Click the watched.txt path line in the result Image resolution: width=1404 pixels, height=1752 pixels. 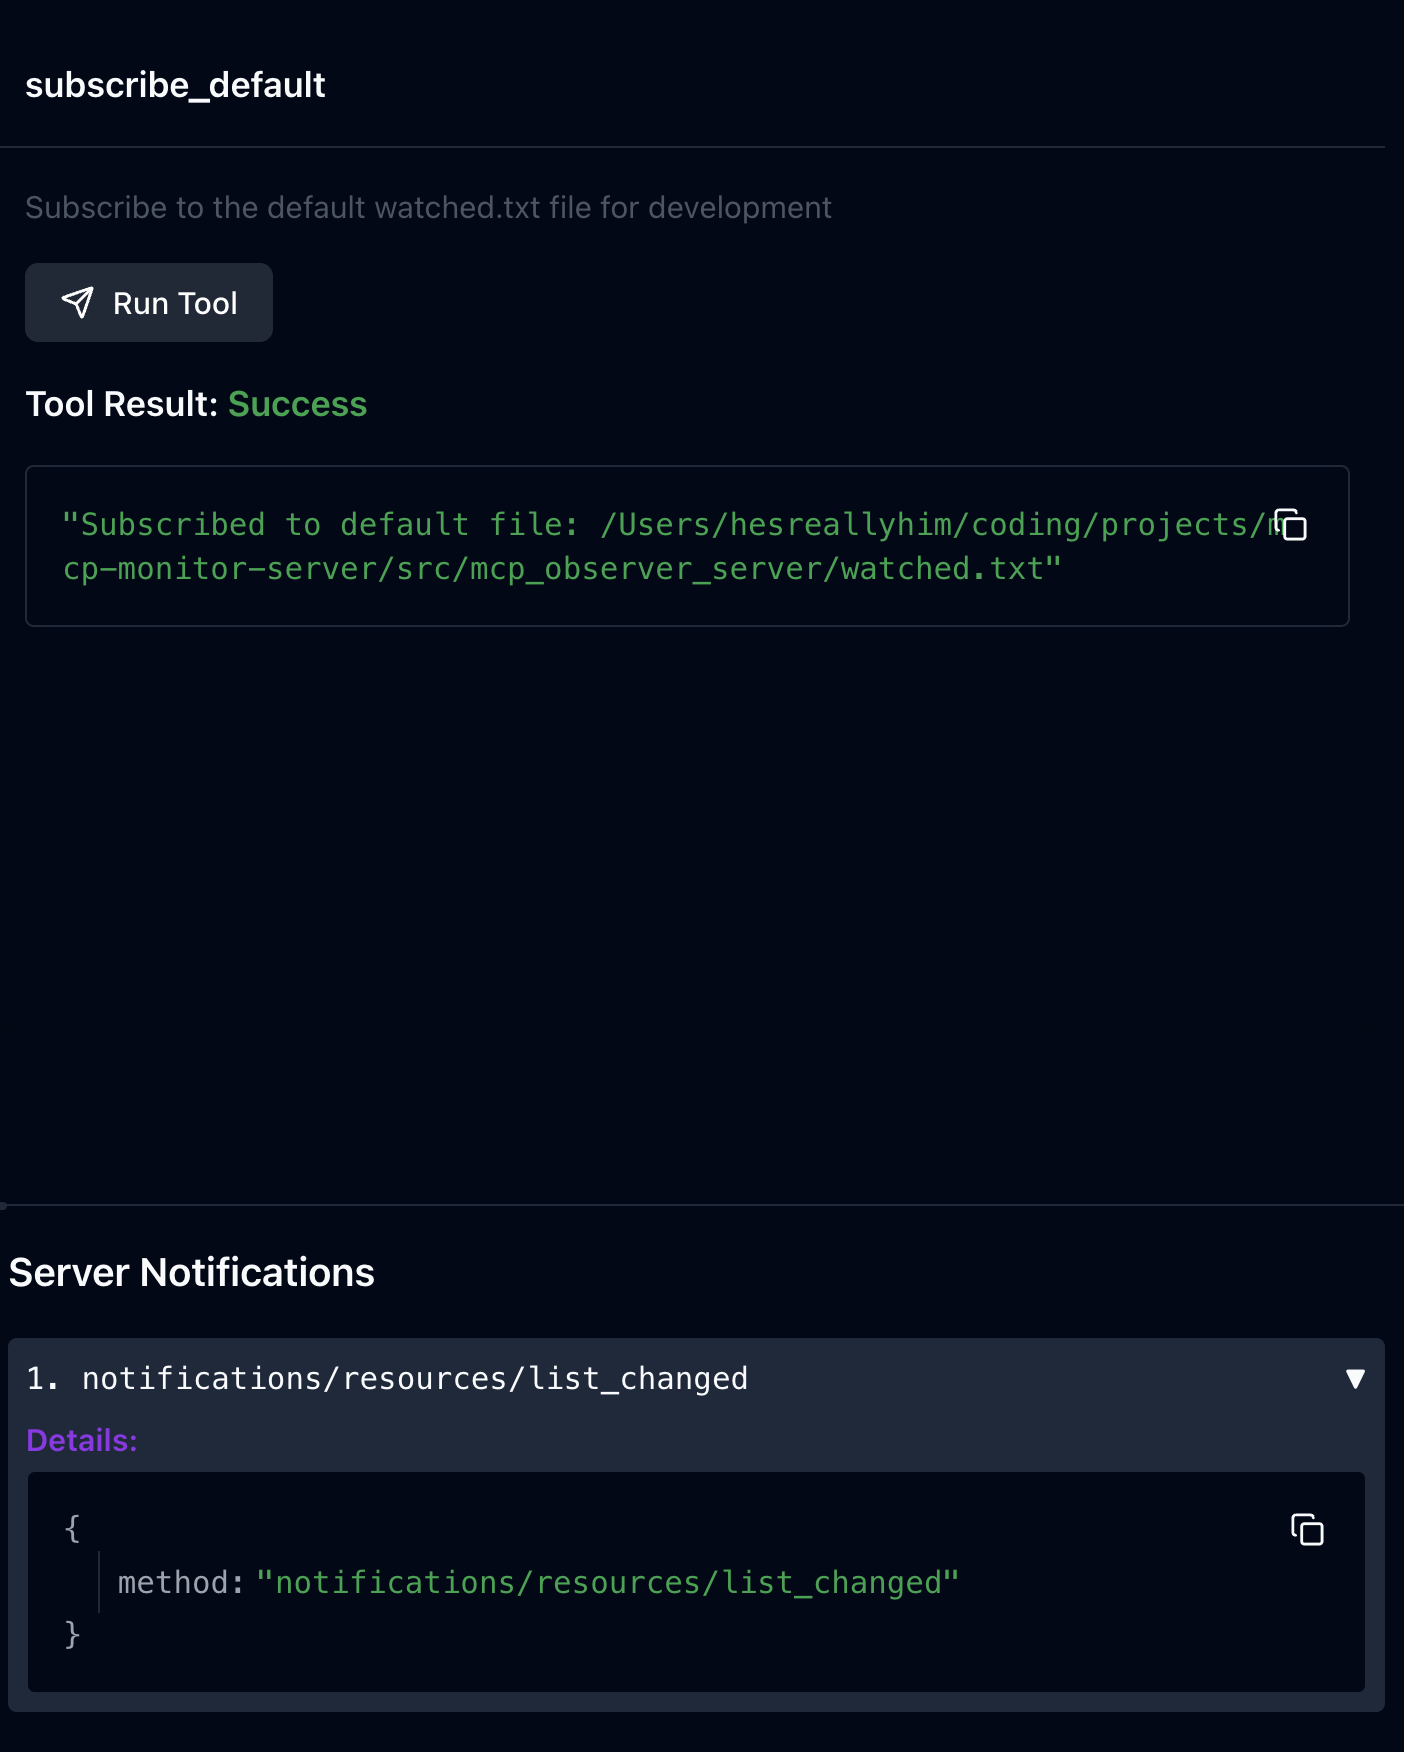click(x=560, y=569)
